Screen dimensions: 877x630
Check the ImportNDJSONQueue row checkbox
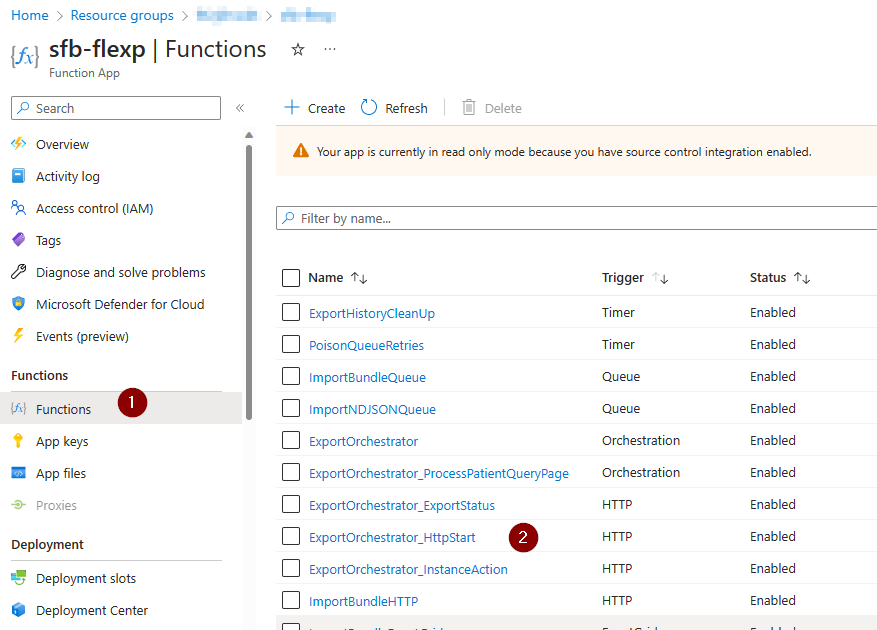click(291, 408)
